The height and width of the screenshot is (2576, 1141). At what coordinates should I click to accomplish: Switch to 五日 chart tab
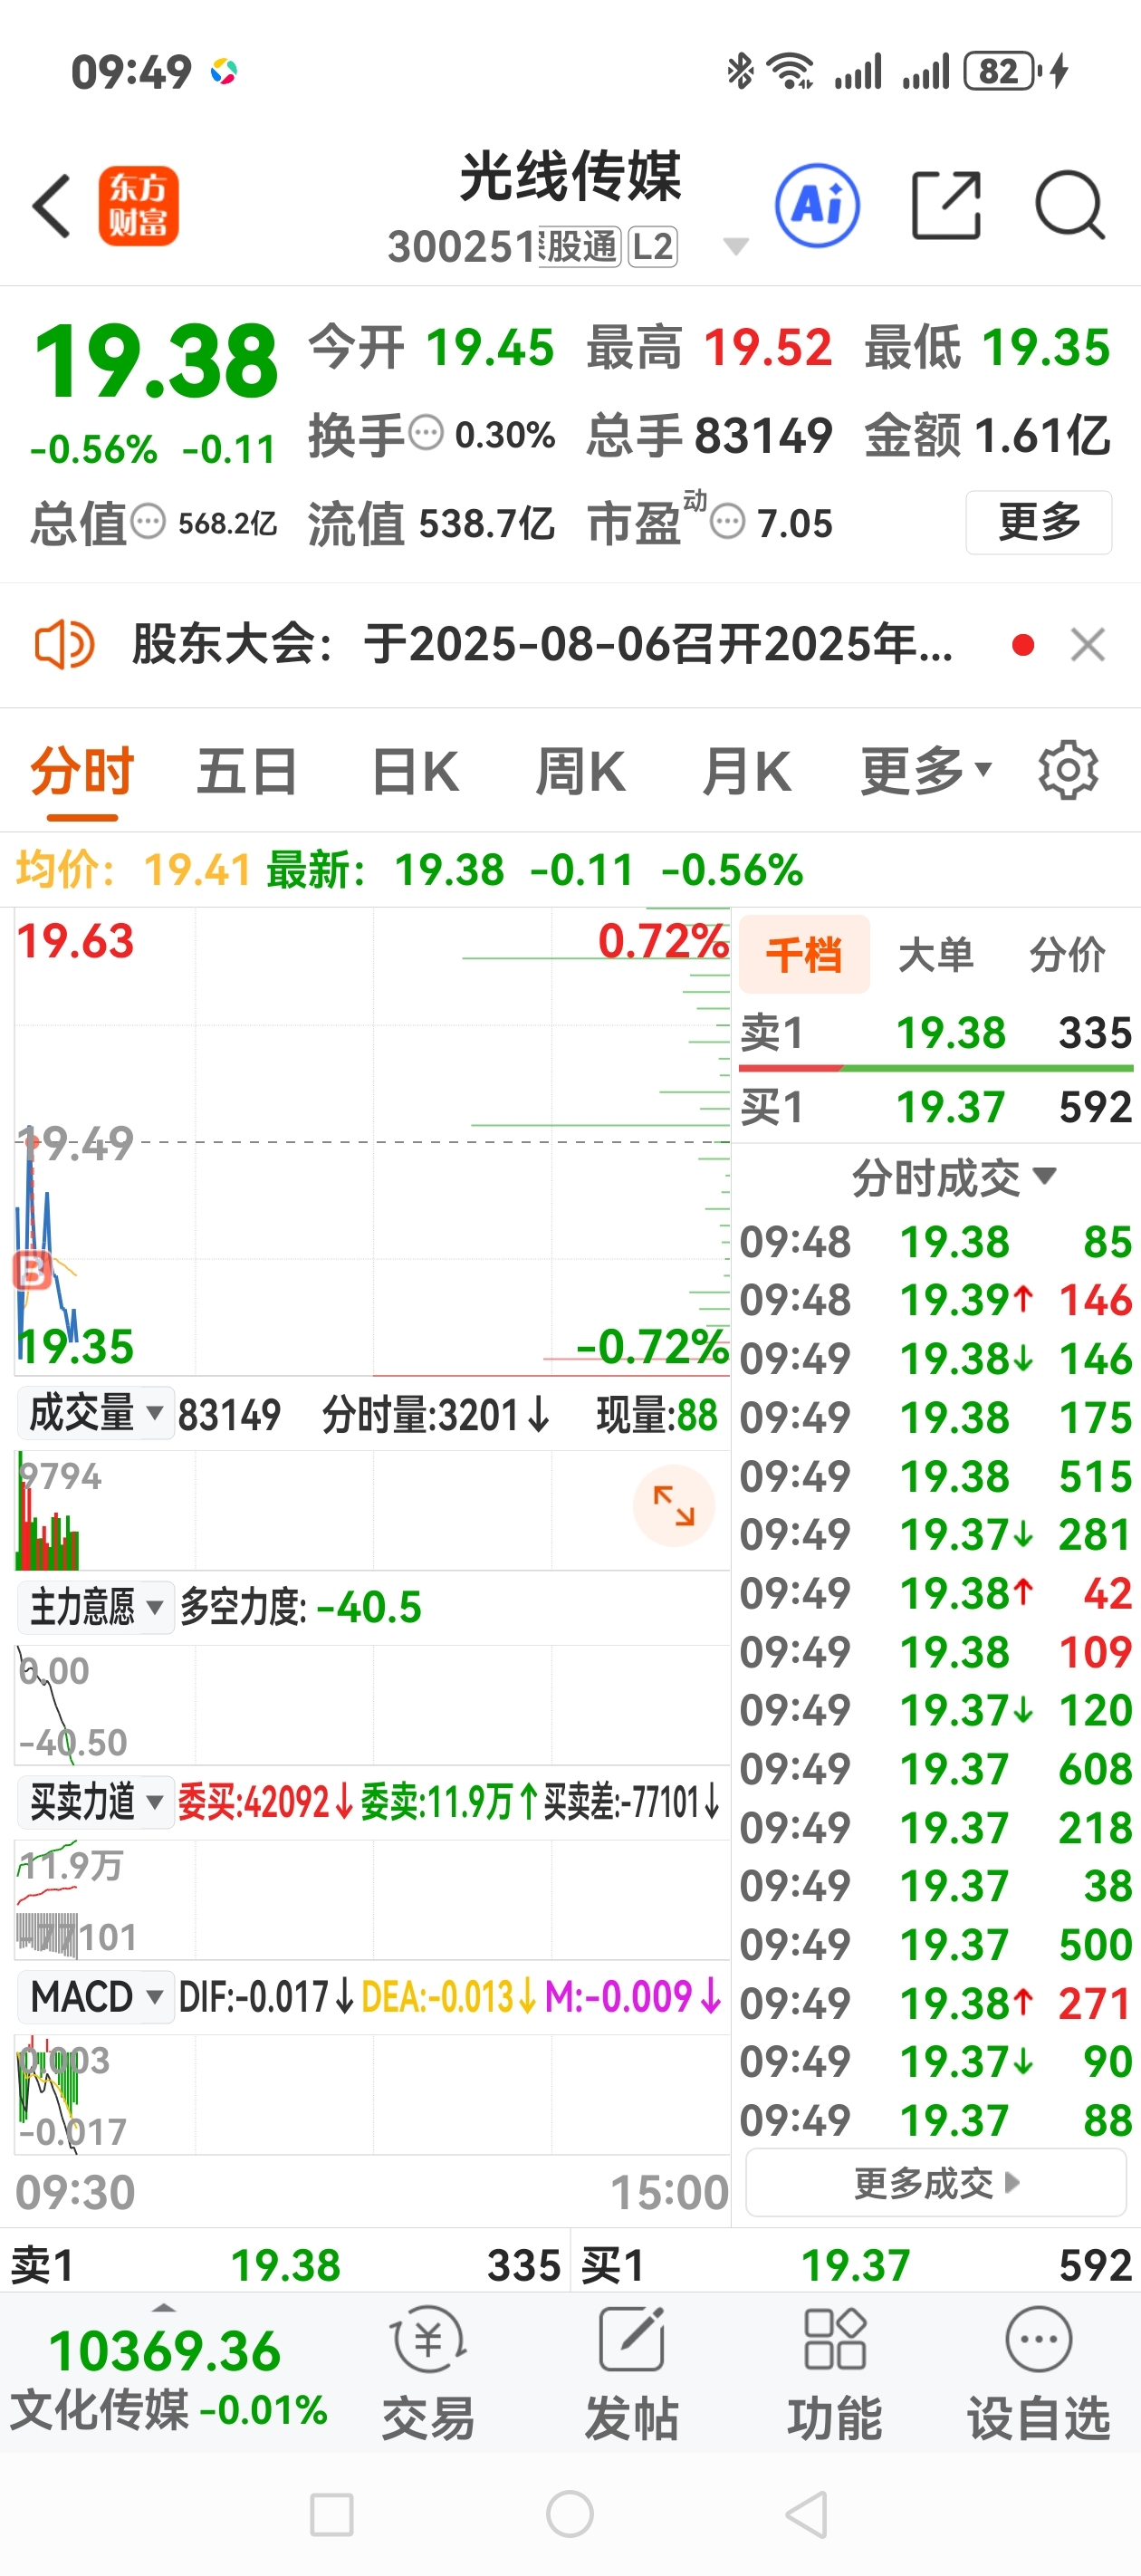[x=247, y=772]
